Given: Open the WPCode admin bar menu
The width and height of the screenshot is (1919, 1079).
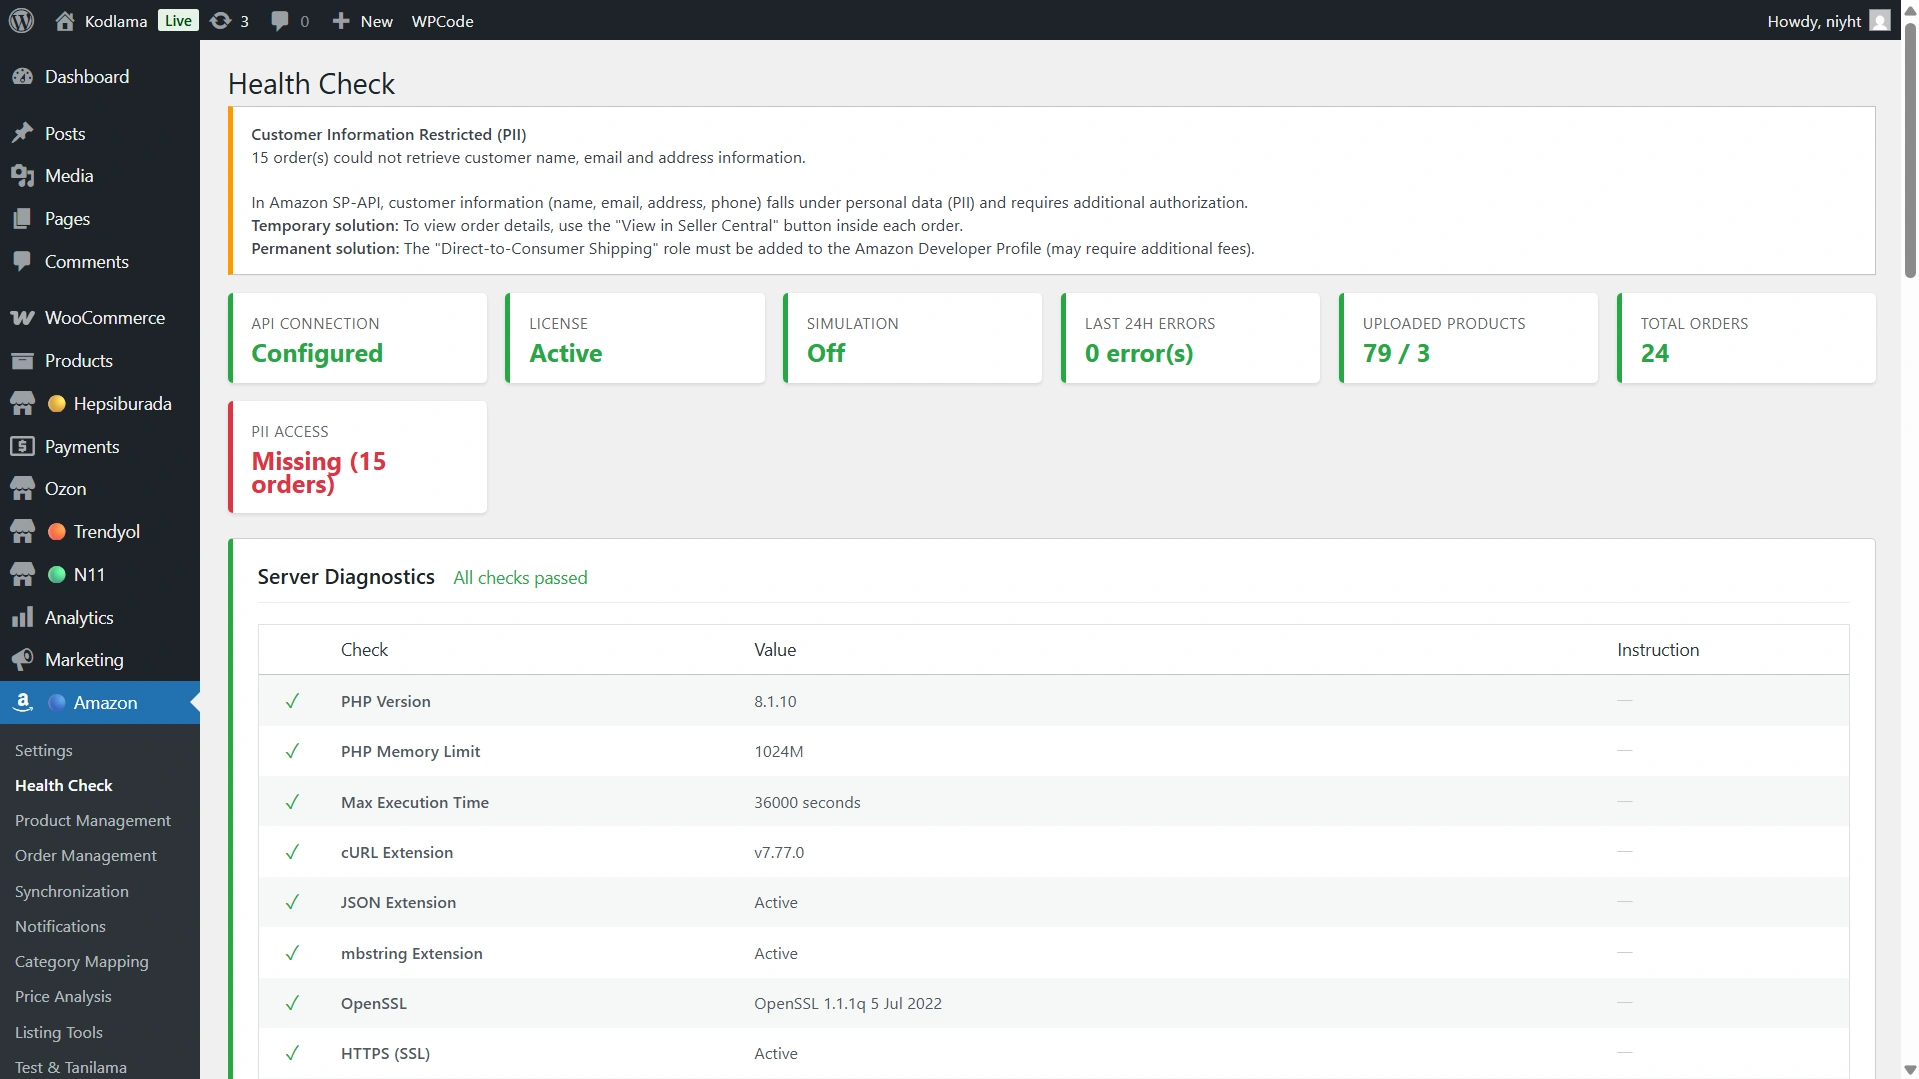Looking at the screenshot, I should pyautogui.click(x=442, y=21).
